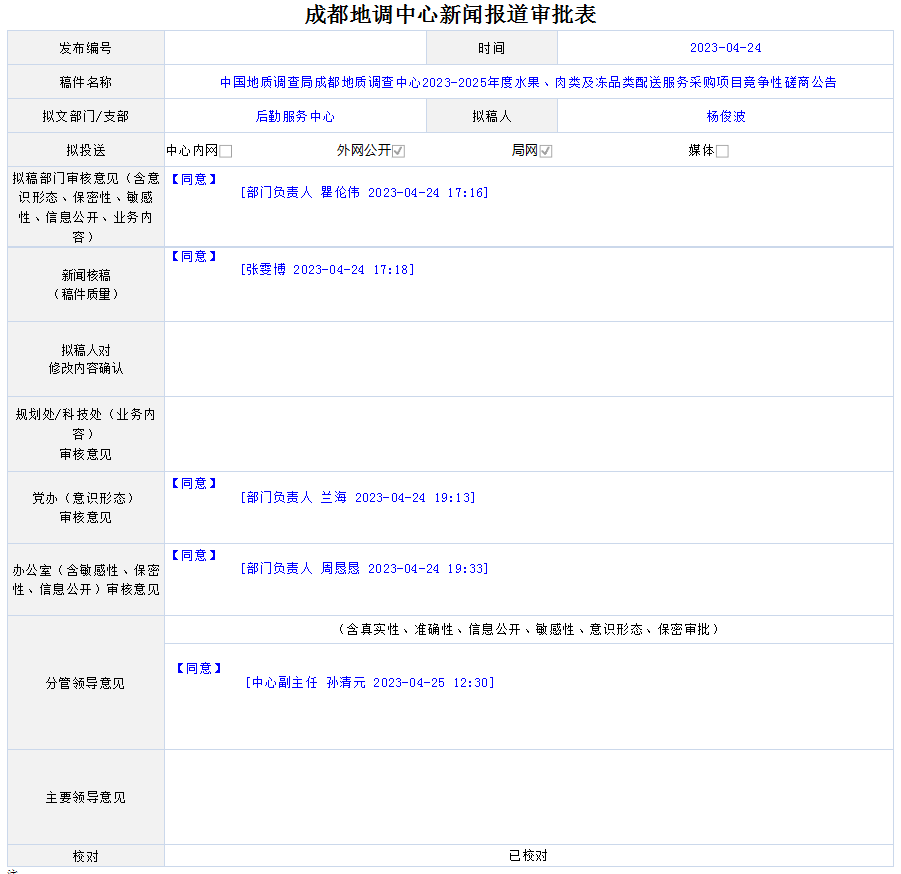Click the 校对 label cell
Viewport: 901px width, 874px height.
(x=86, y=856)
